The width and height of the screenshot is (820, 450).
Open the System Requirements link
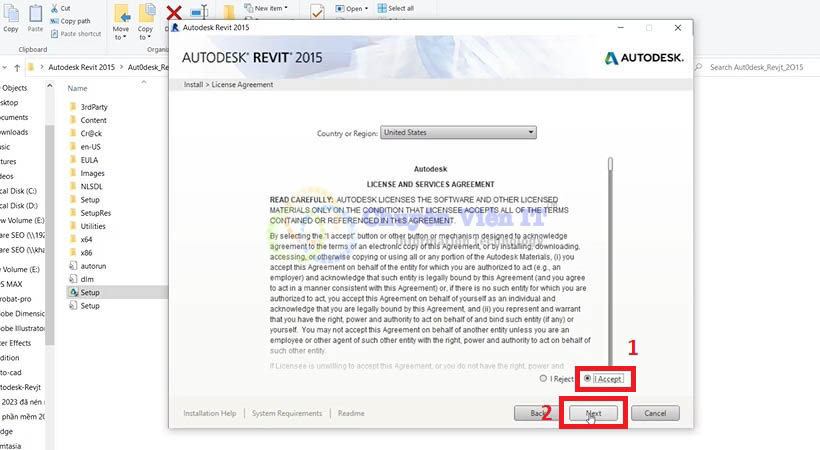pos(287,413)
